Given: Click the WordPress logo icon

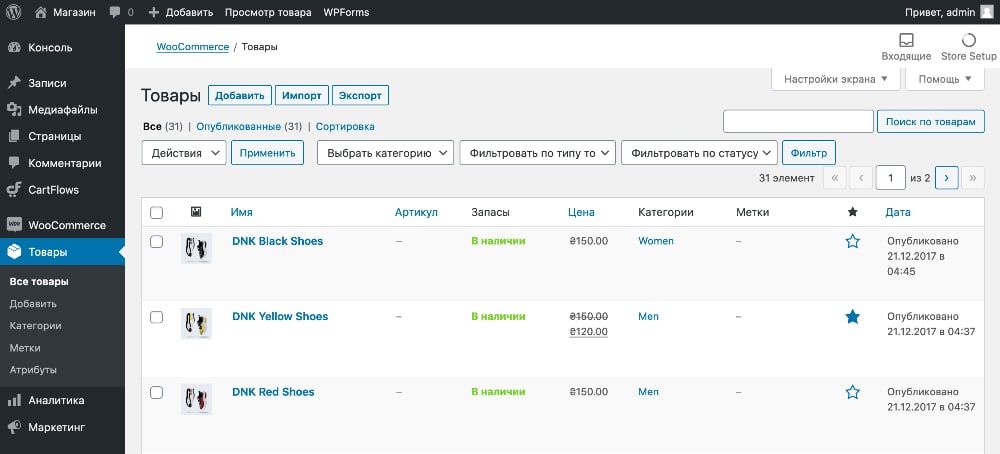Looking at the screenshot, I should pos(14,12).
